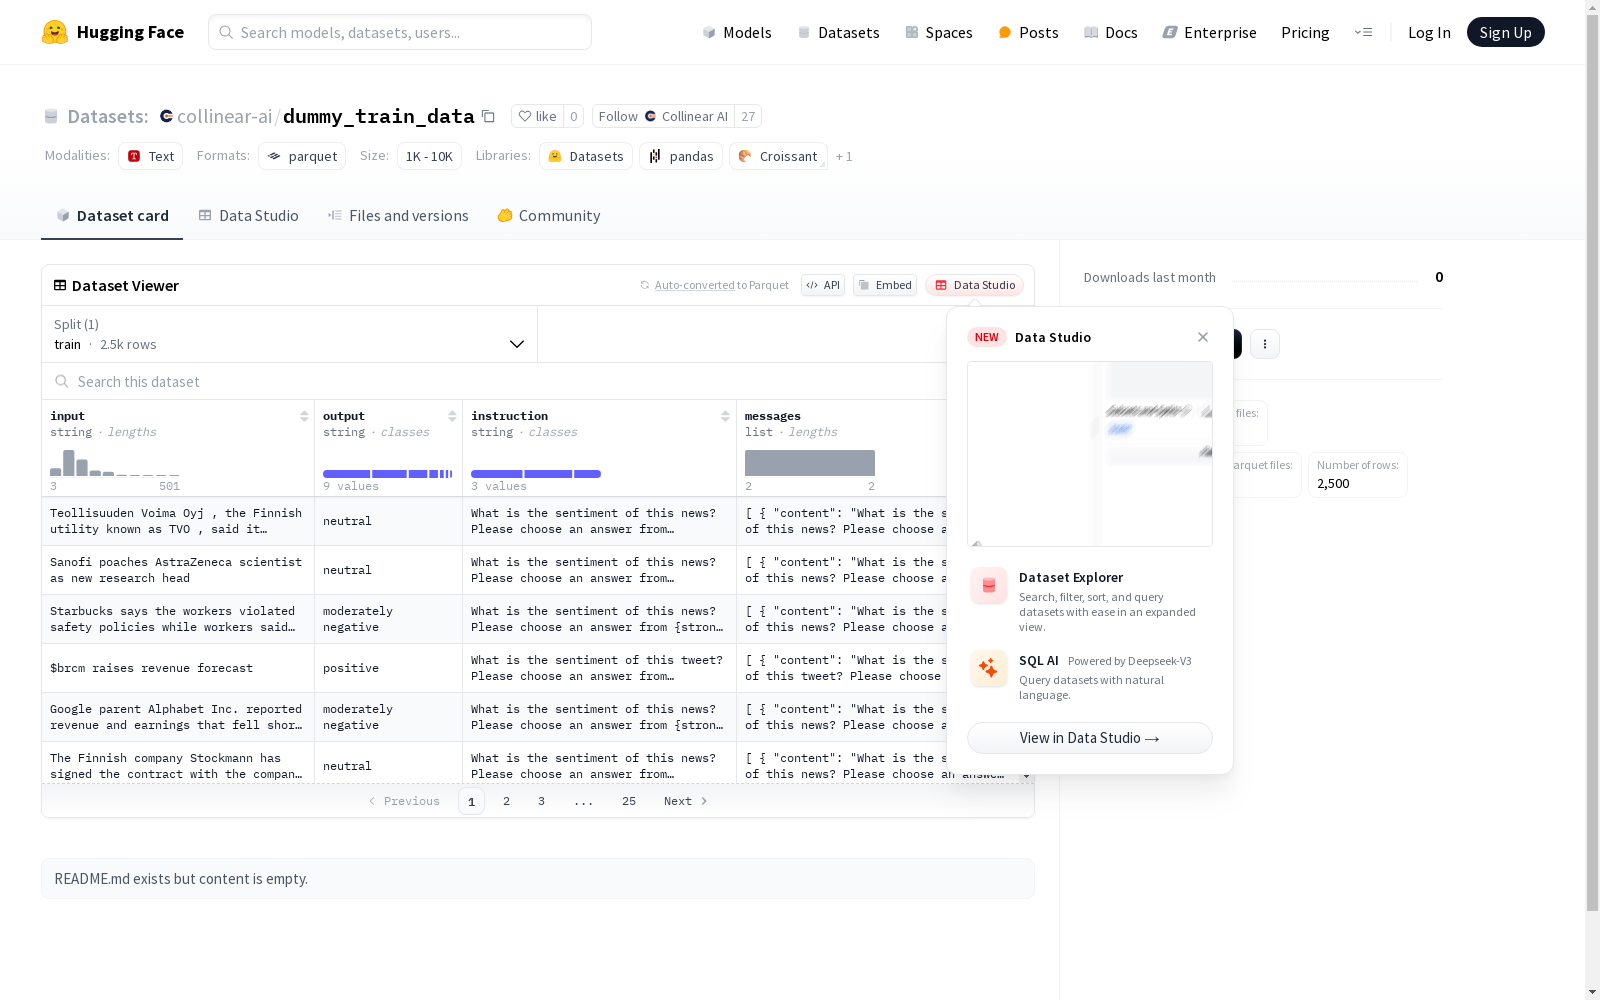
Task: Go to Posts in the navigation bar
Action: coord(1028,32)
